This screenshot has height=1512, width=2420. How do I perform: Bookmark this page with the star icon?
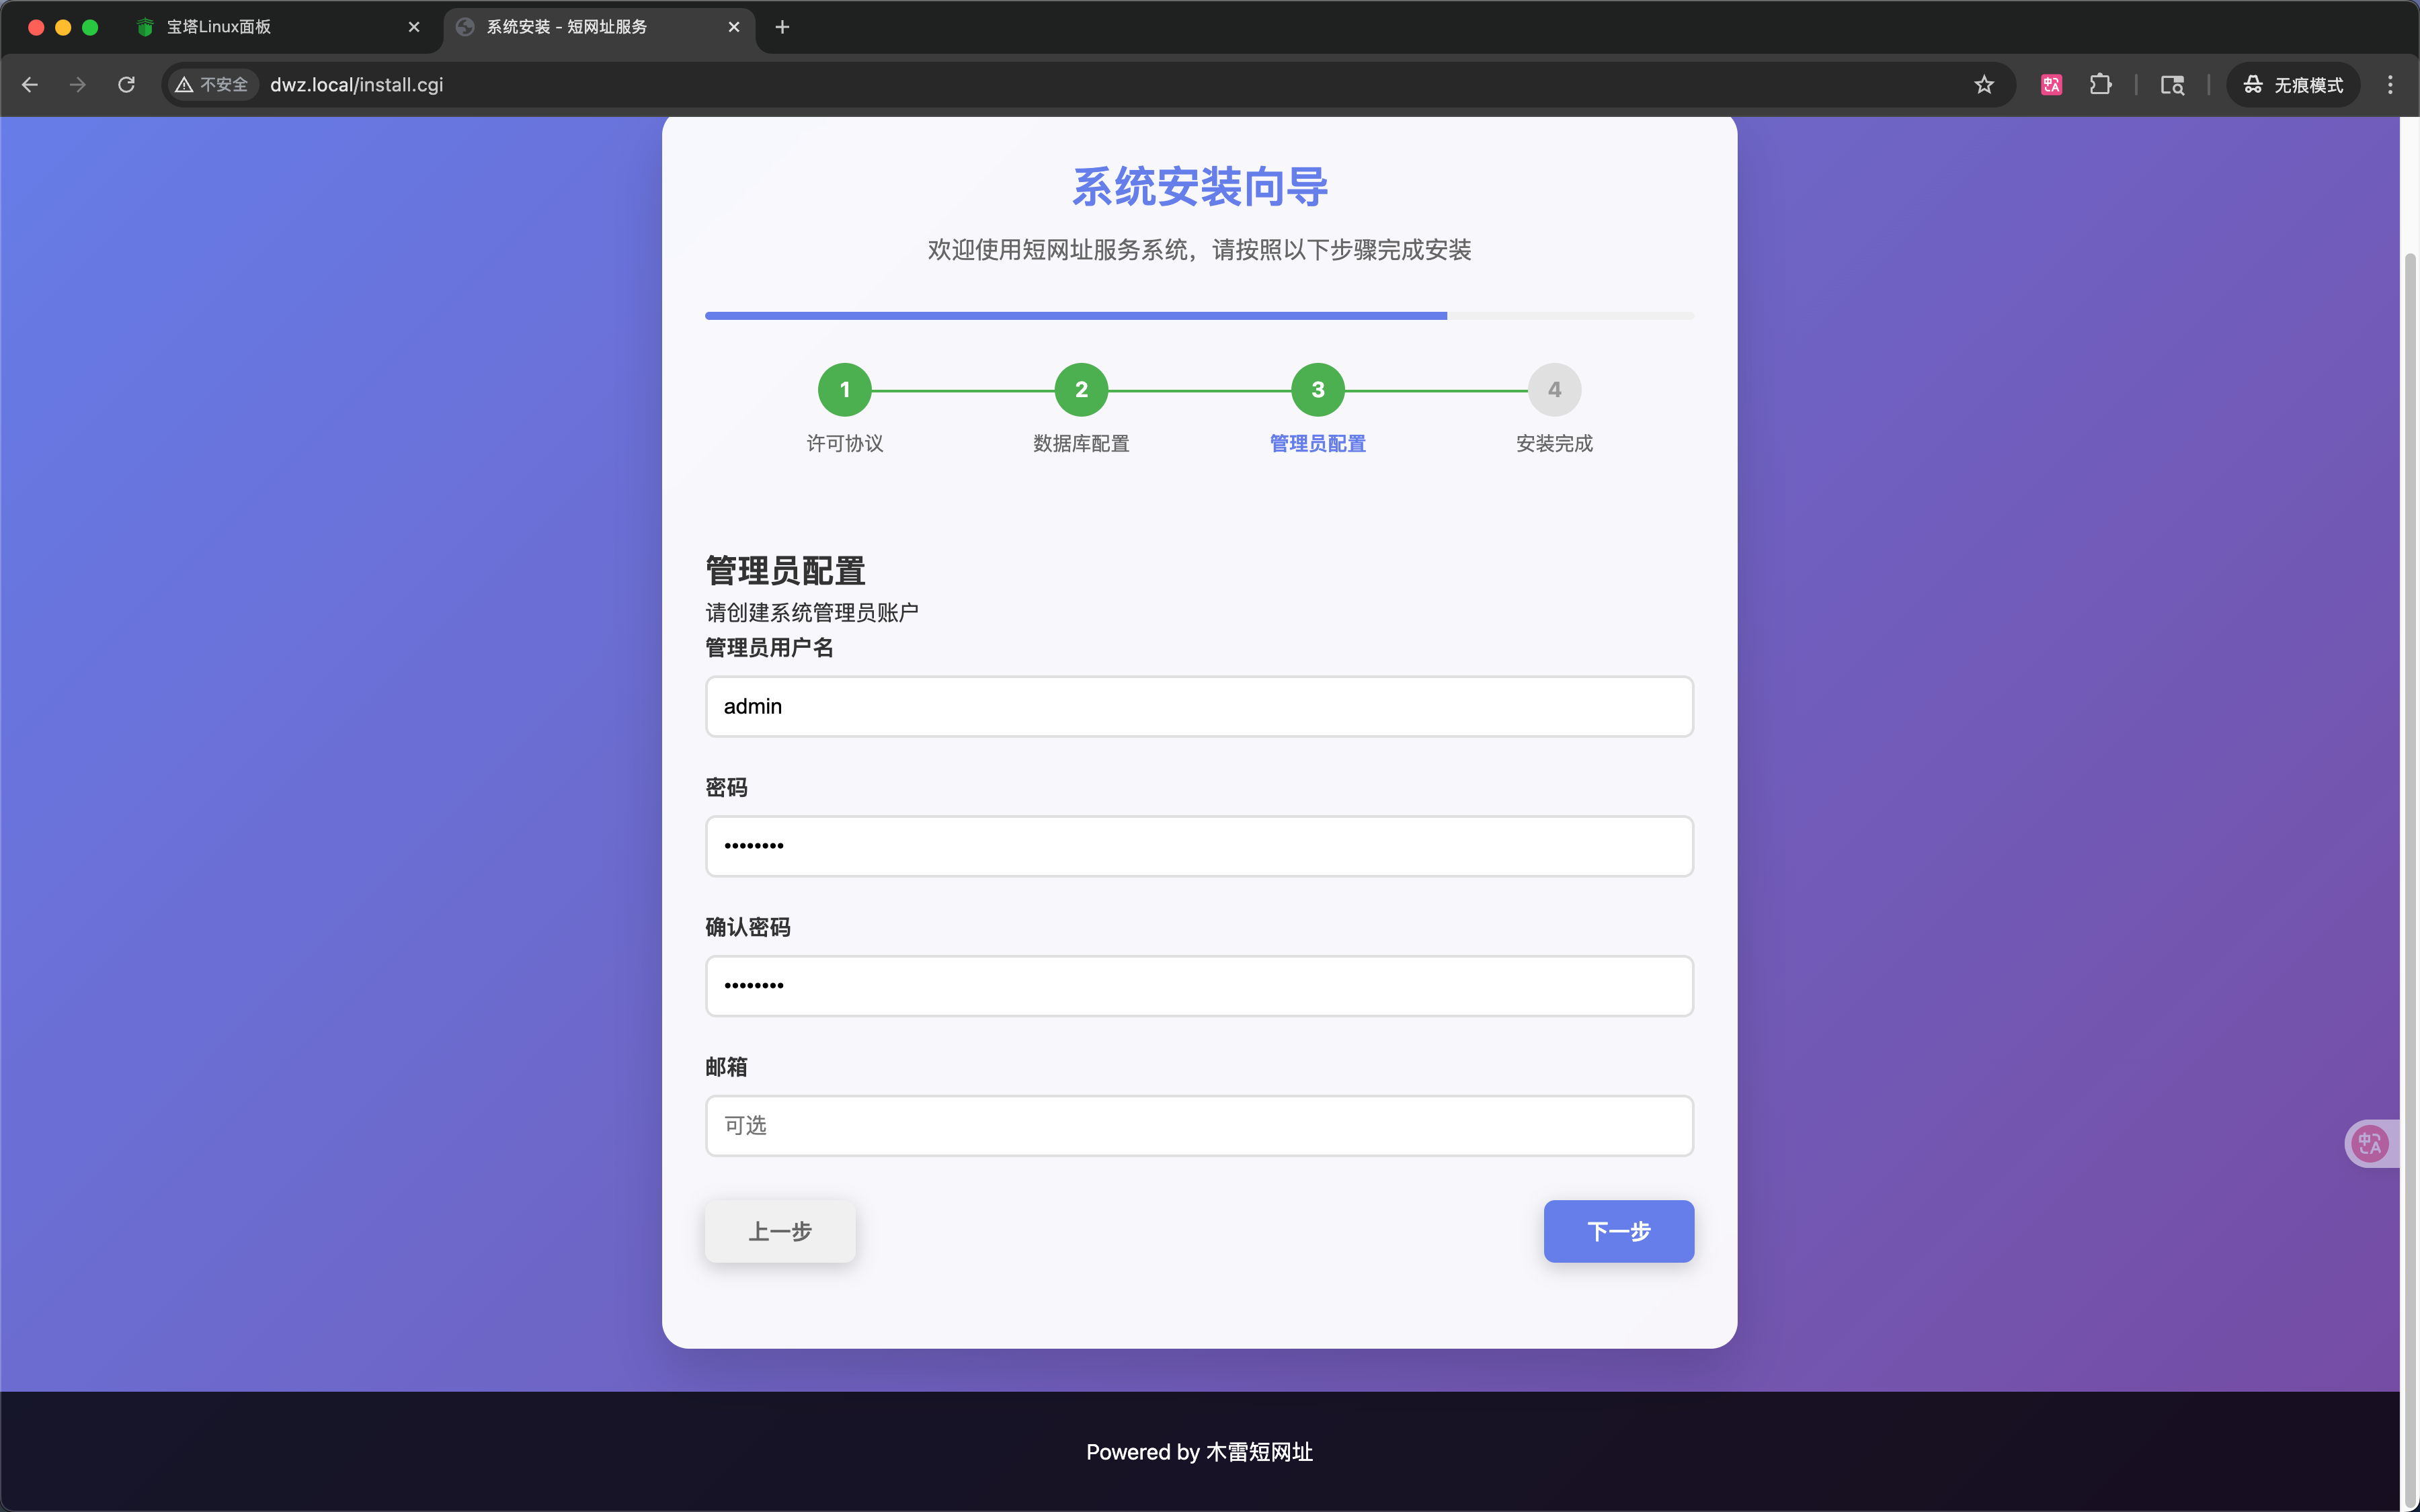pos(1984,85)
